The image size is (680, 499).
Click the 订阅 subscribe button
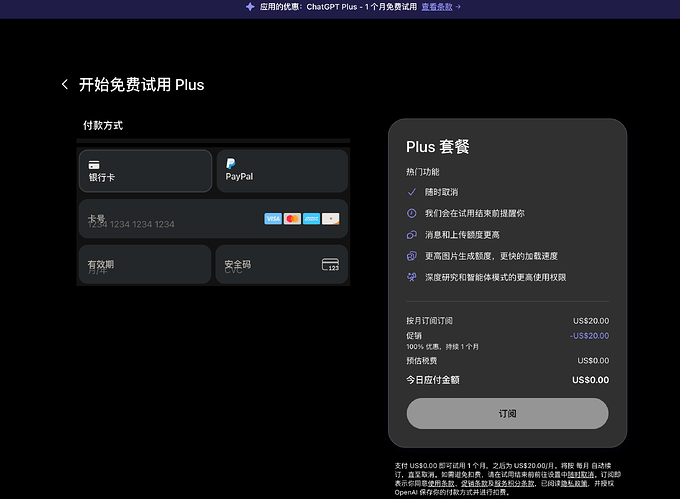507,414
